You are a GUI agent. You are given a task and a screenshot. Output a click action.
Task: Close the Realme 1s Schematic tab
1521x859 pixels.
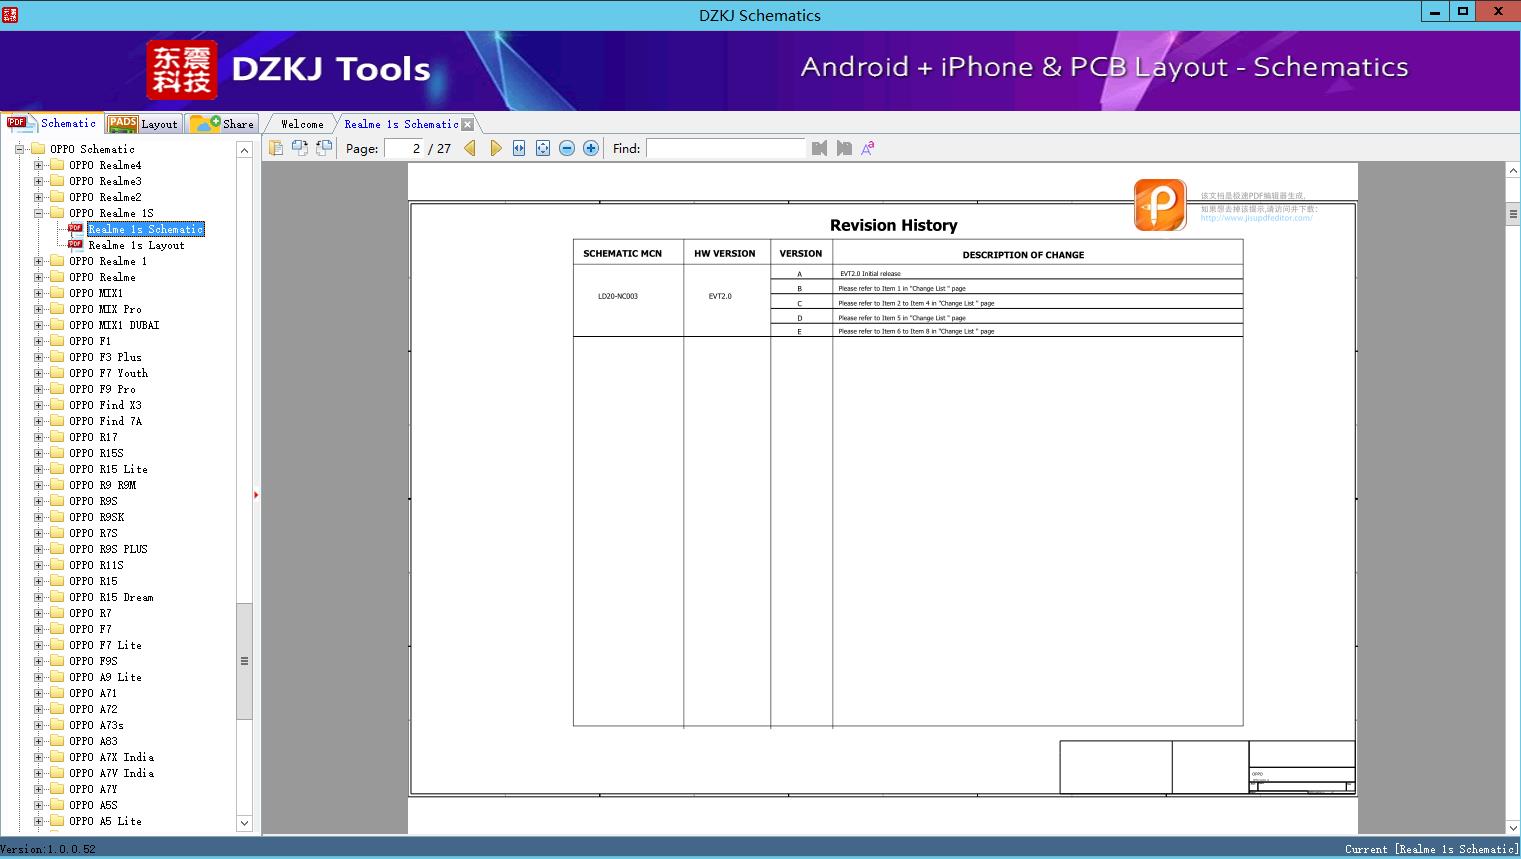click(467, 124)
